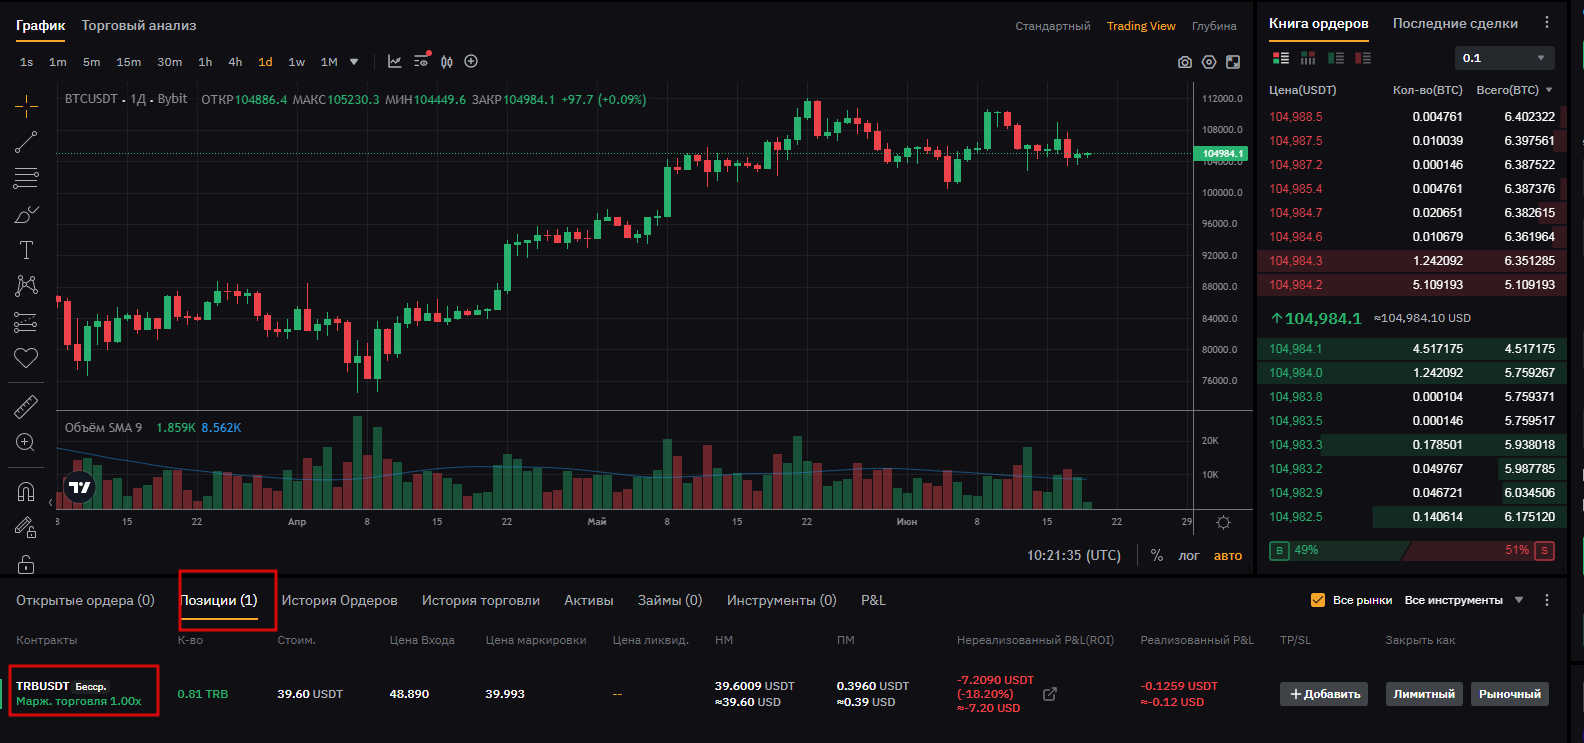
Task: Open the prediction and measurement tool
Action: (x=27, y=322)
